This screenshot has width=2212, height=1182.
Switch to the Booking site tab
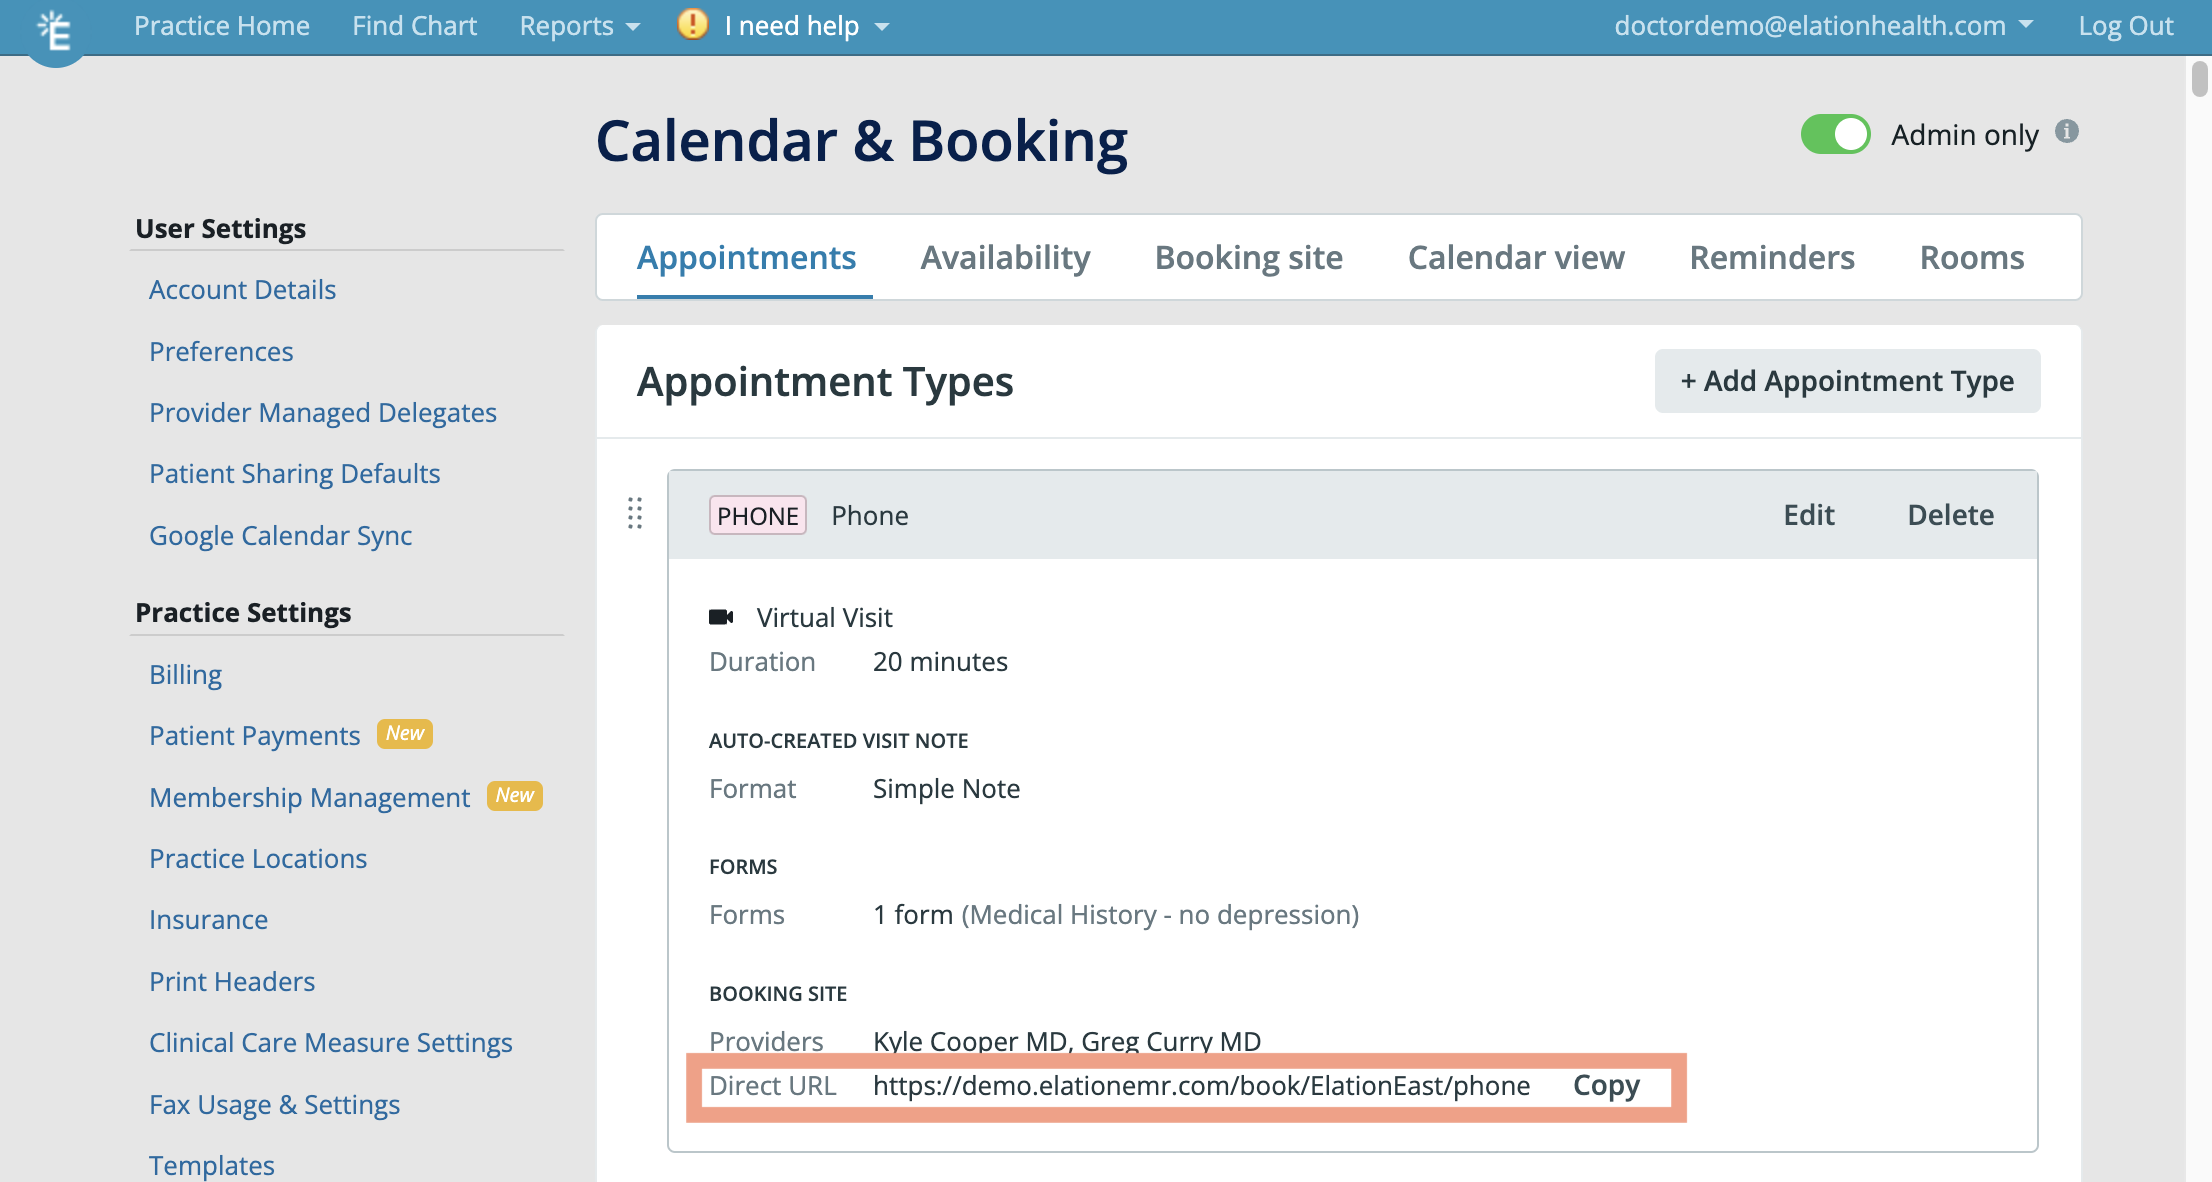(x=1248, y=257)
